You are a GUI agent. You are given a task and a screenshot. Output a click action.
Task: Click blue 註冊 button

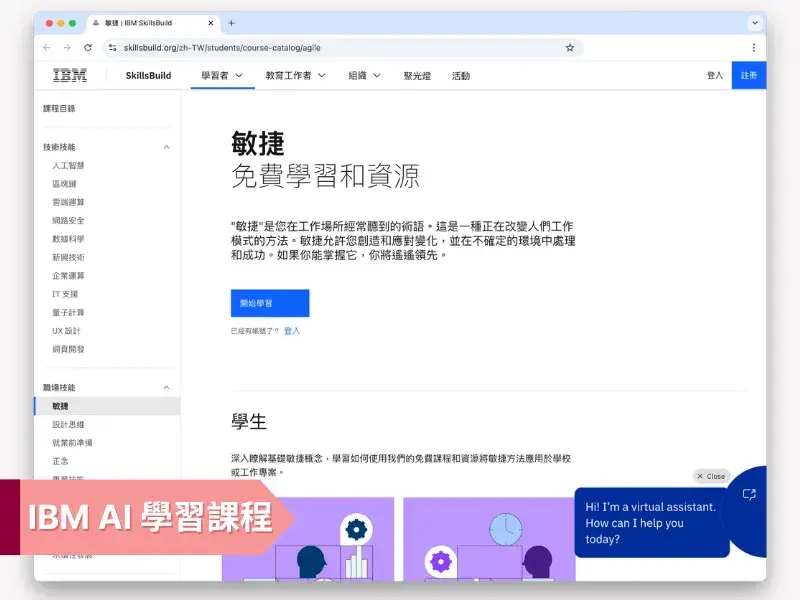click(748, 76)
